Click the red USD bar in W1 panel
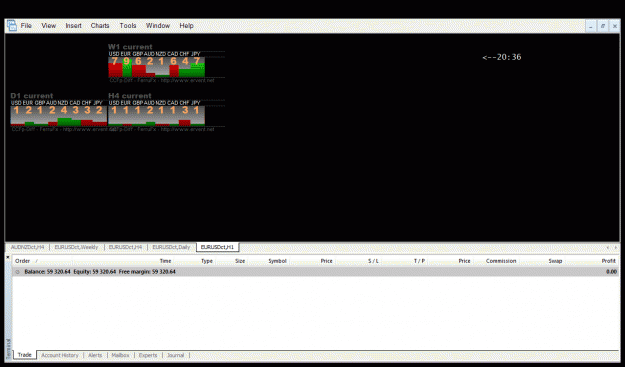Screen dimensions: 625x367 click(x=115, y=70)
